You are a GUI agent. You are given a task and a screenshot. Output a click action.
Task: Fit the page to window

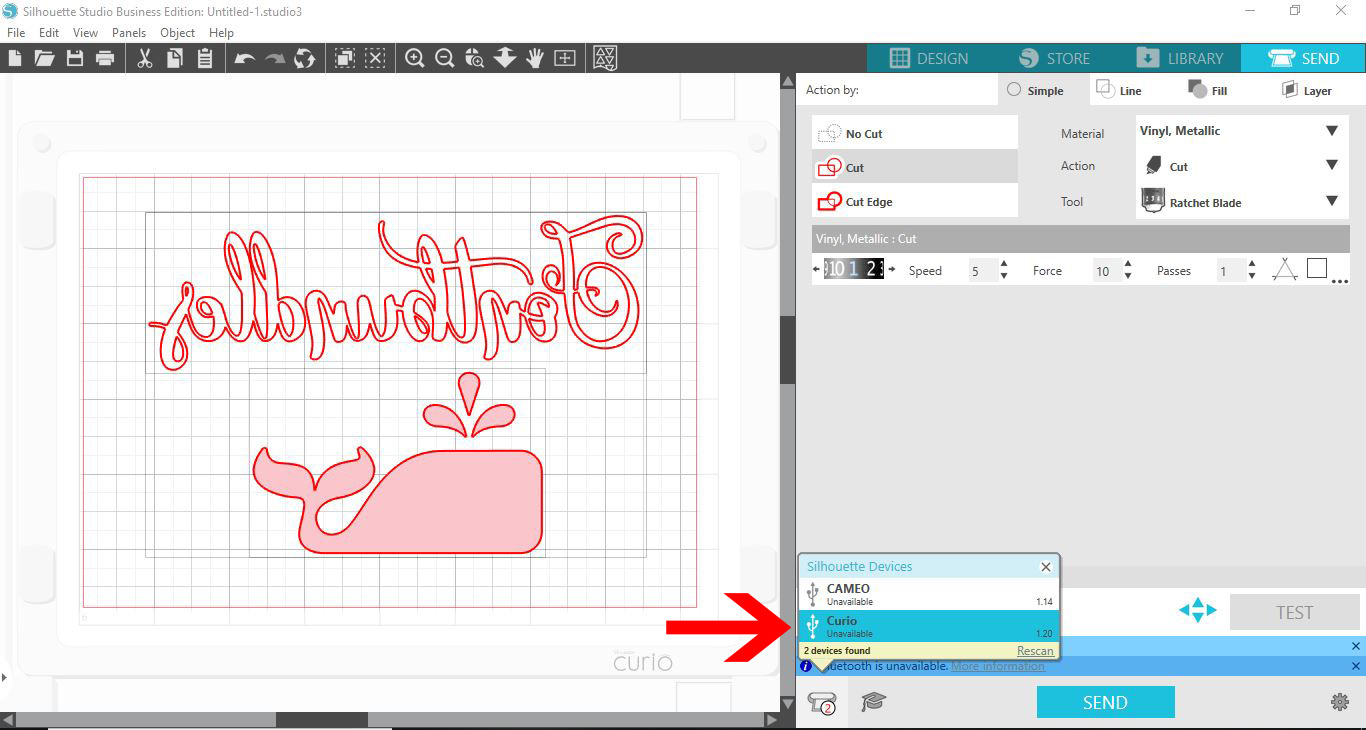[565, 58]
